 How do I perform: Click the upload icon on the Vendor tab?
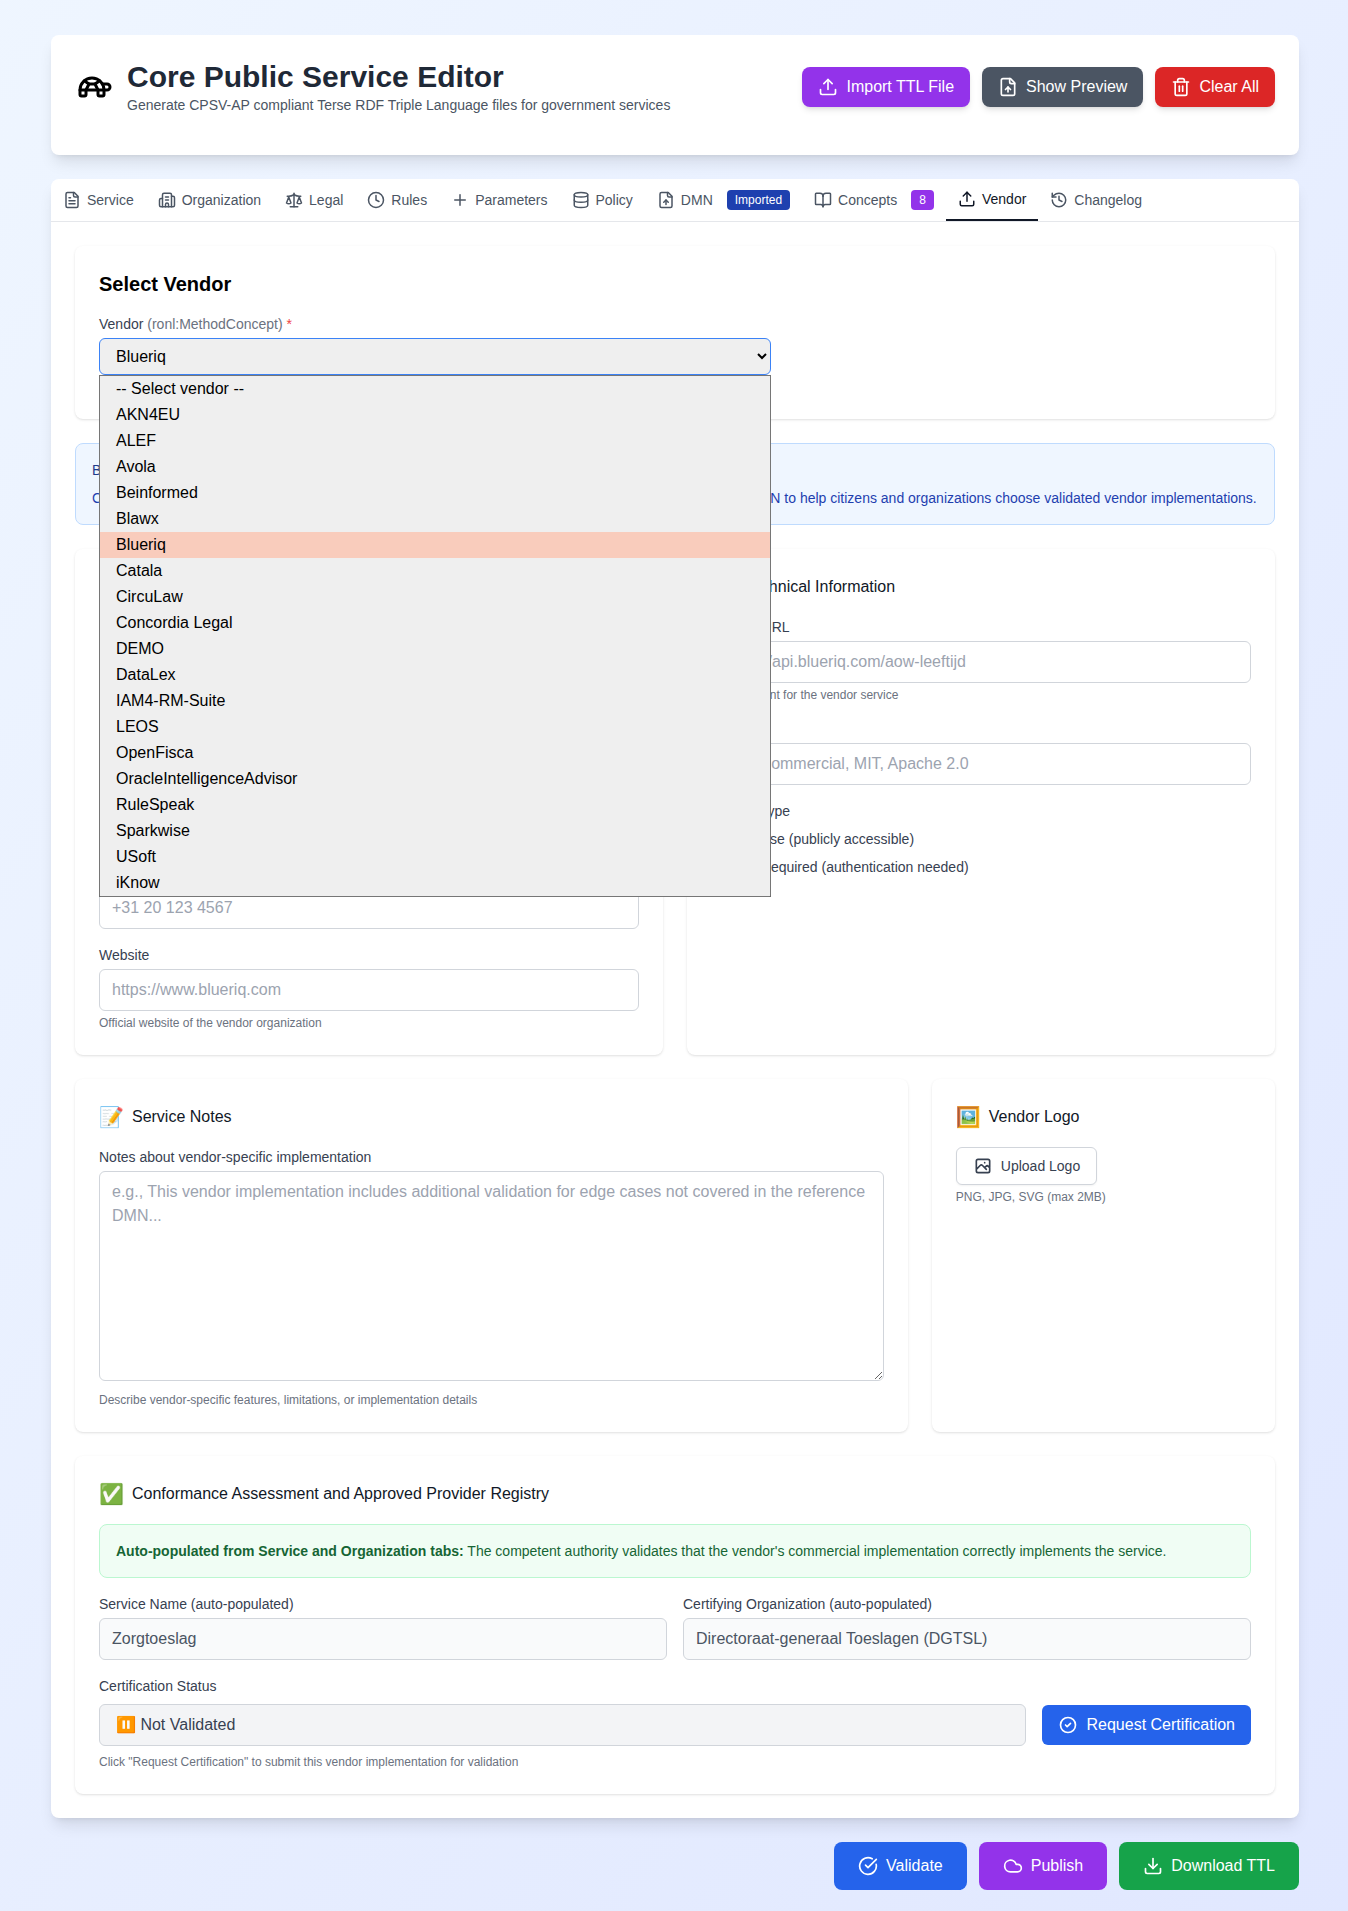point(965,198)
